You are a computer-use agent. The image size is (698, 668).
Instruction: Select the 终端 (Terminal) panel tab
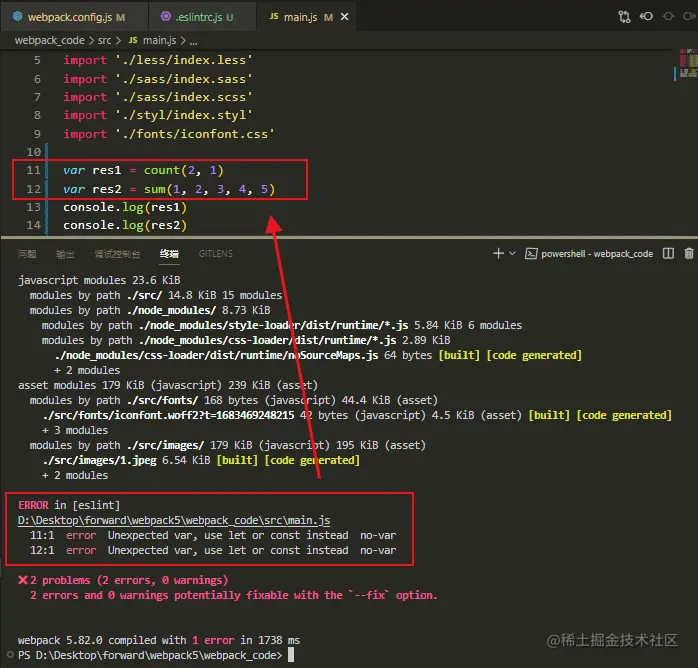tap(169, 254)
